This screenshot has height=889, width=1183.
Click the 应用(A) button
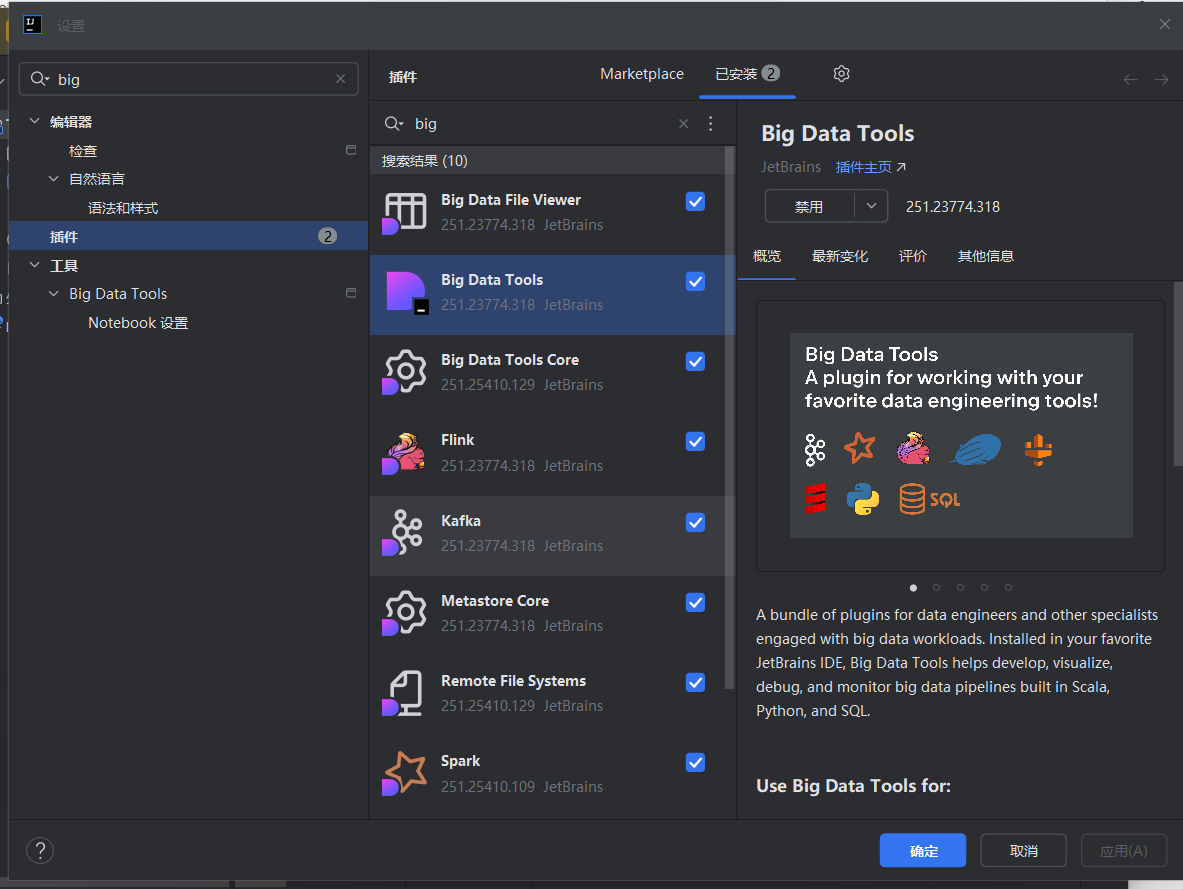click(1123, 851)
